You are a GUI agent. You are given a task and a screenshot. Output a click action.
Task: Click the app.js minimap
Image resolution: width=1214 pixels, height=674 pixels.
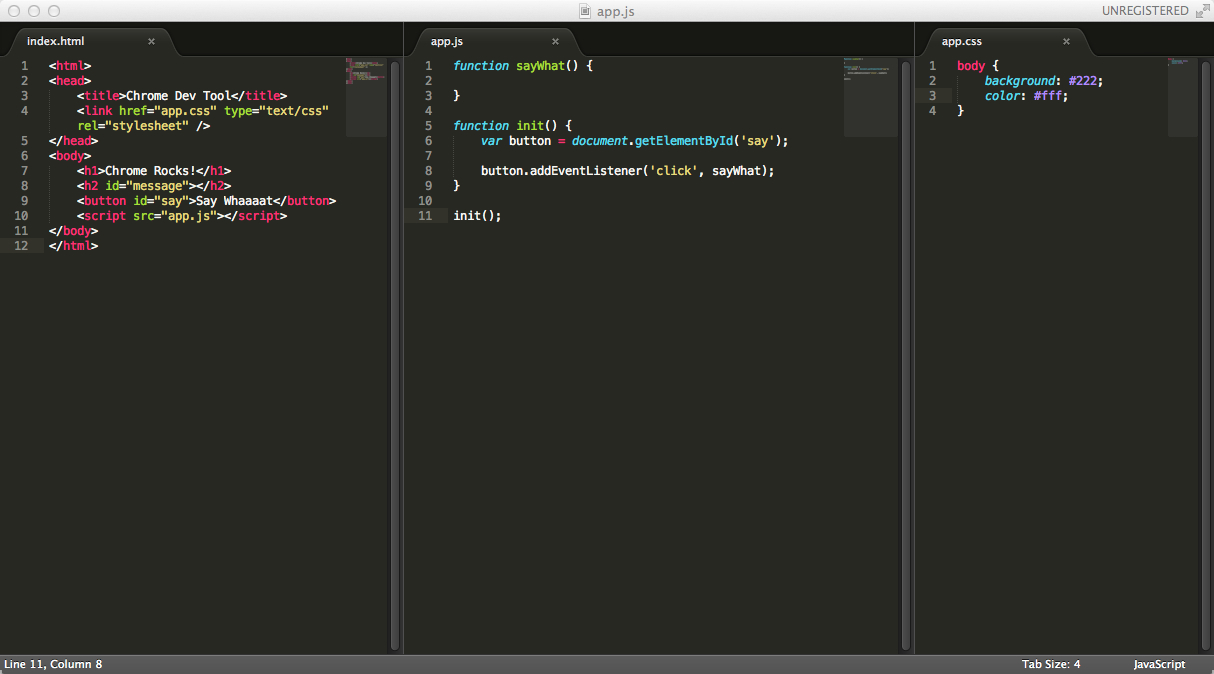pyautogui.click(x=870, y=96)
